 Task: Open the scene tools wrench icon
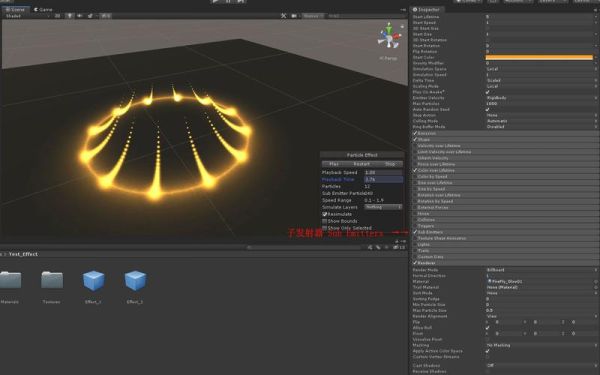284,16
